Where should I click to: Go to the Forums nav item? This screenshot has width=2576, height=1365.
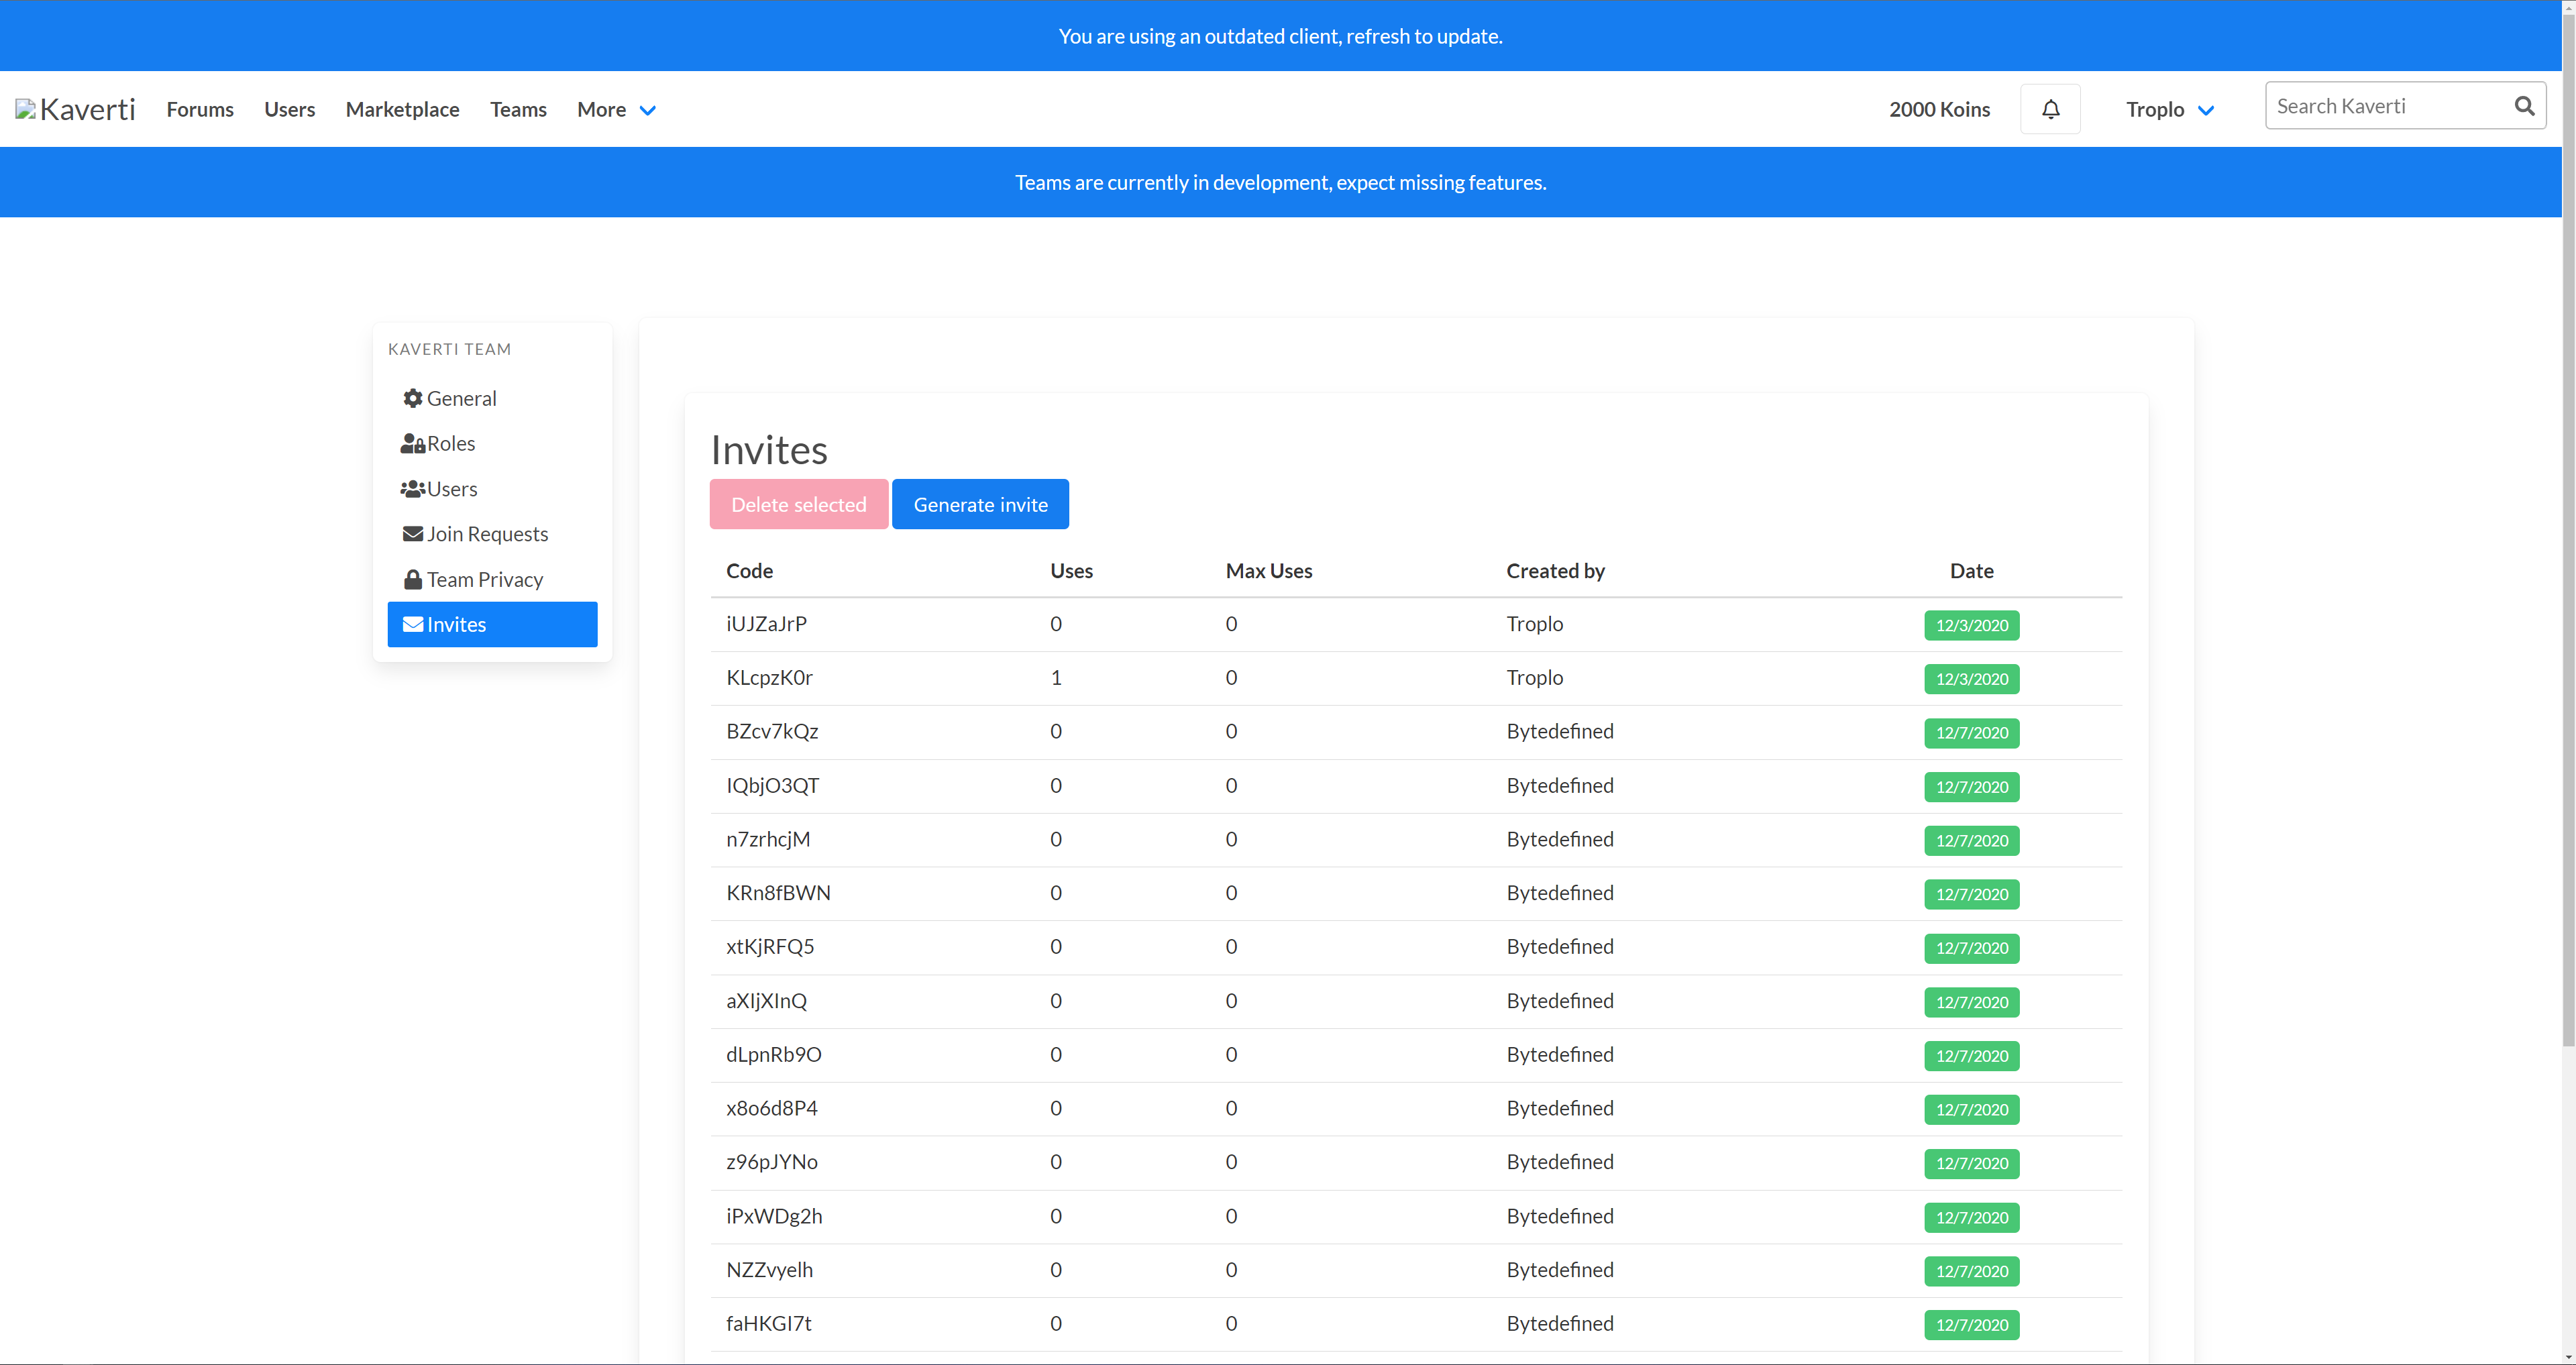(x=200, y=109)
